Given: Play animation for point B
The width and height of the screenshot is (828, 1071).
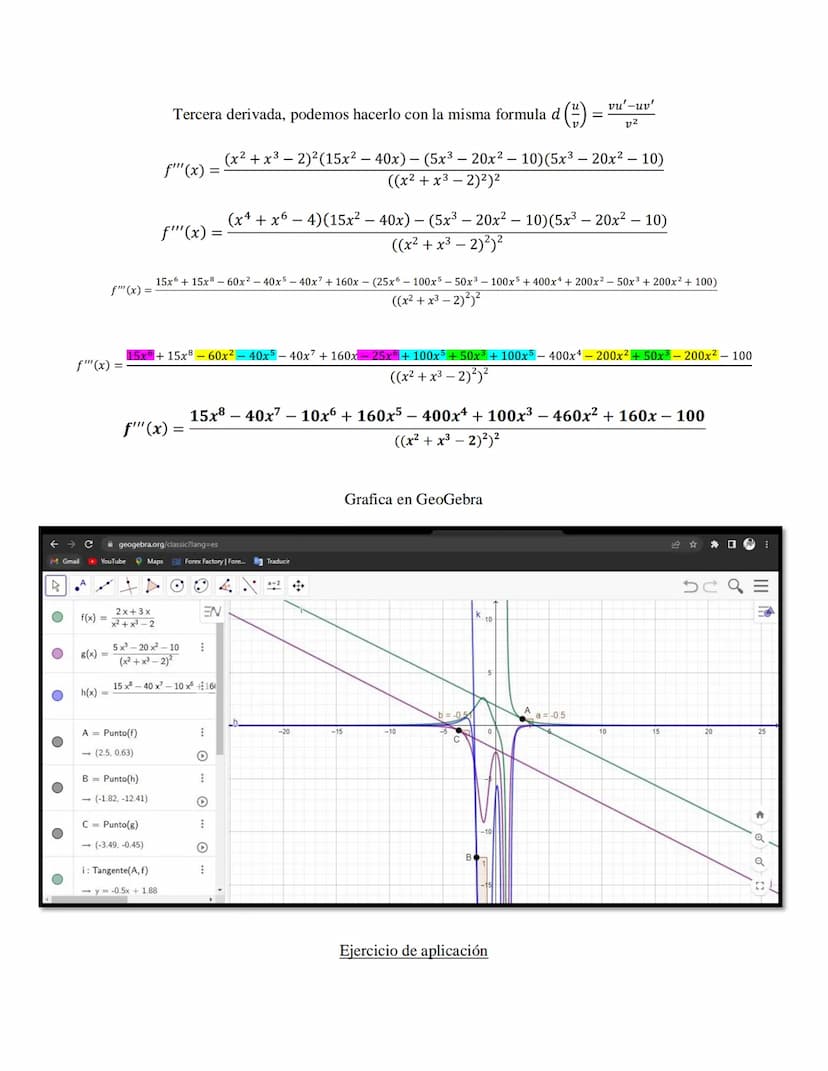Looking at the screenshot, I should [202, 801].
